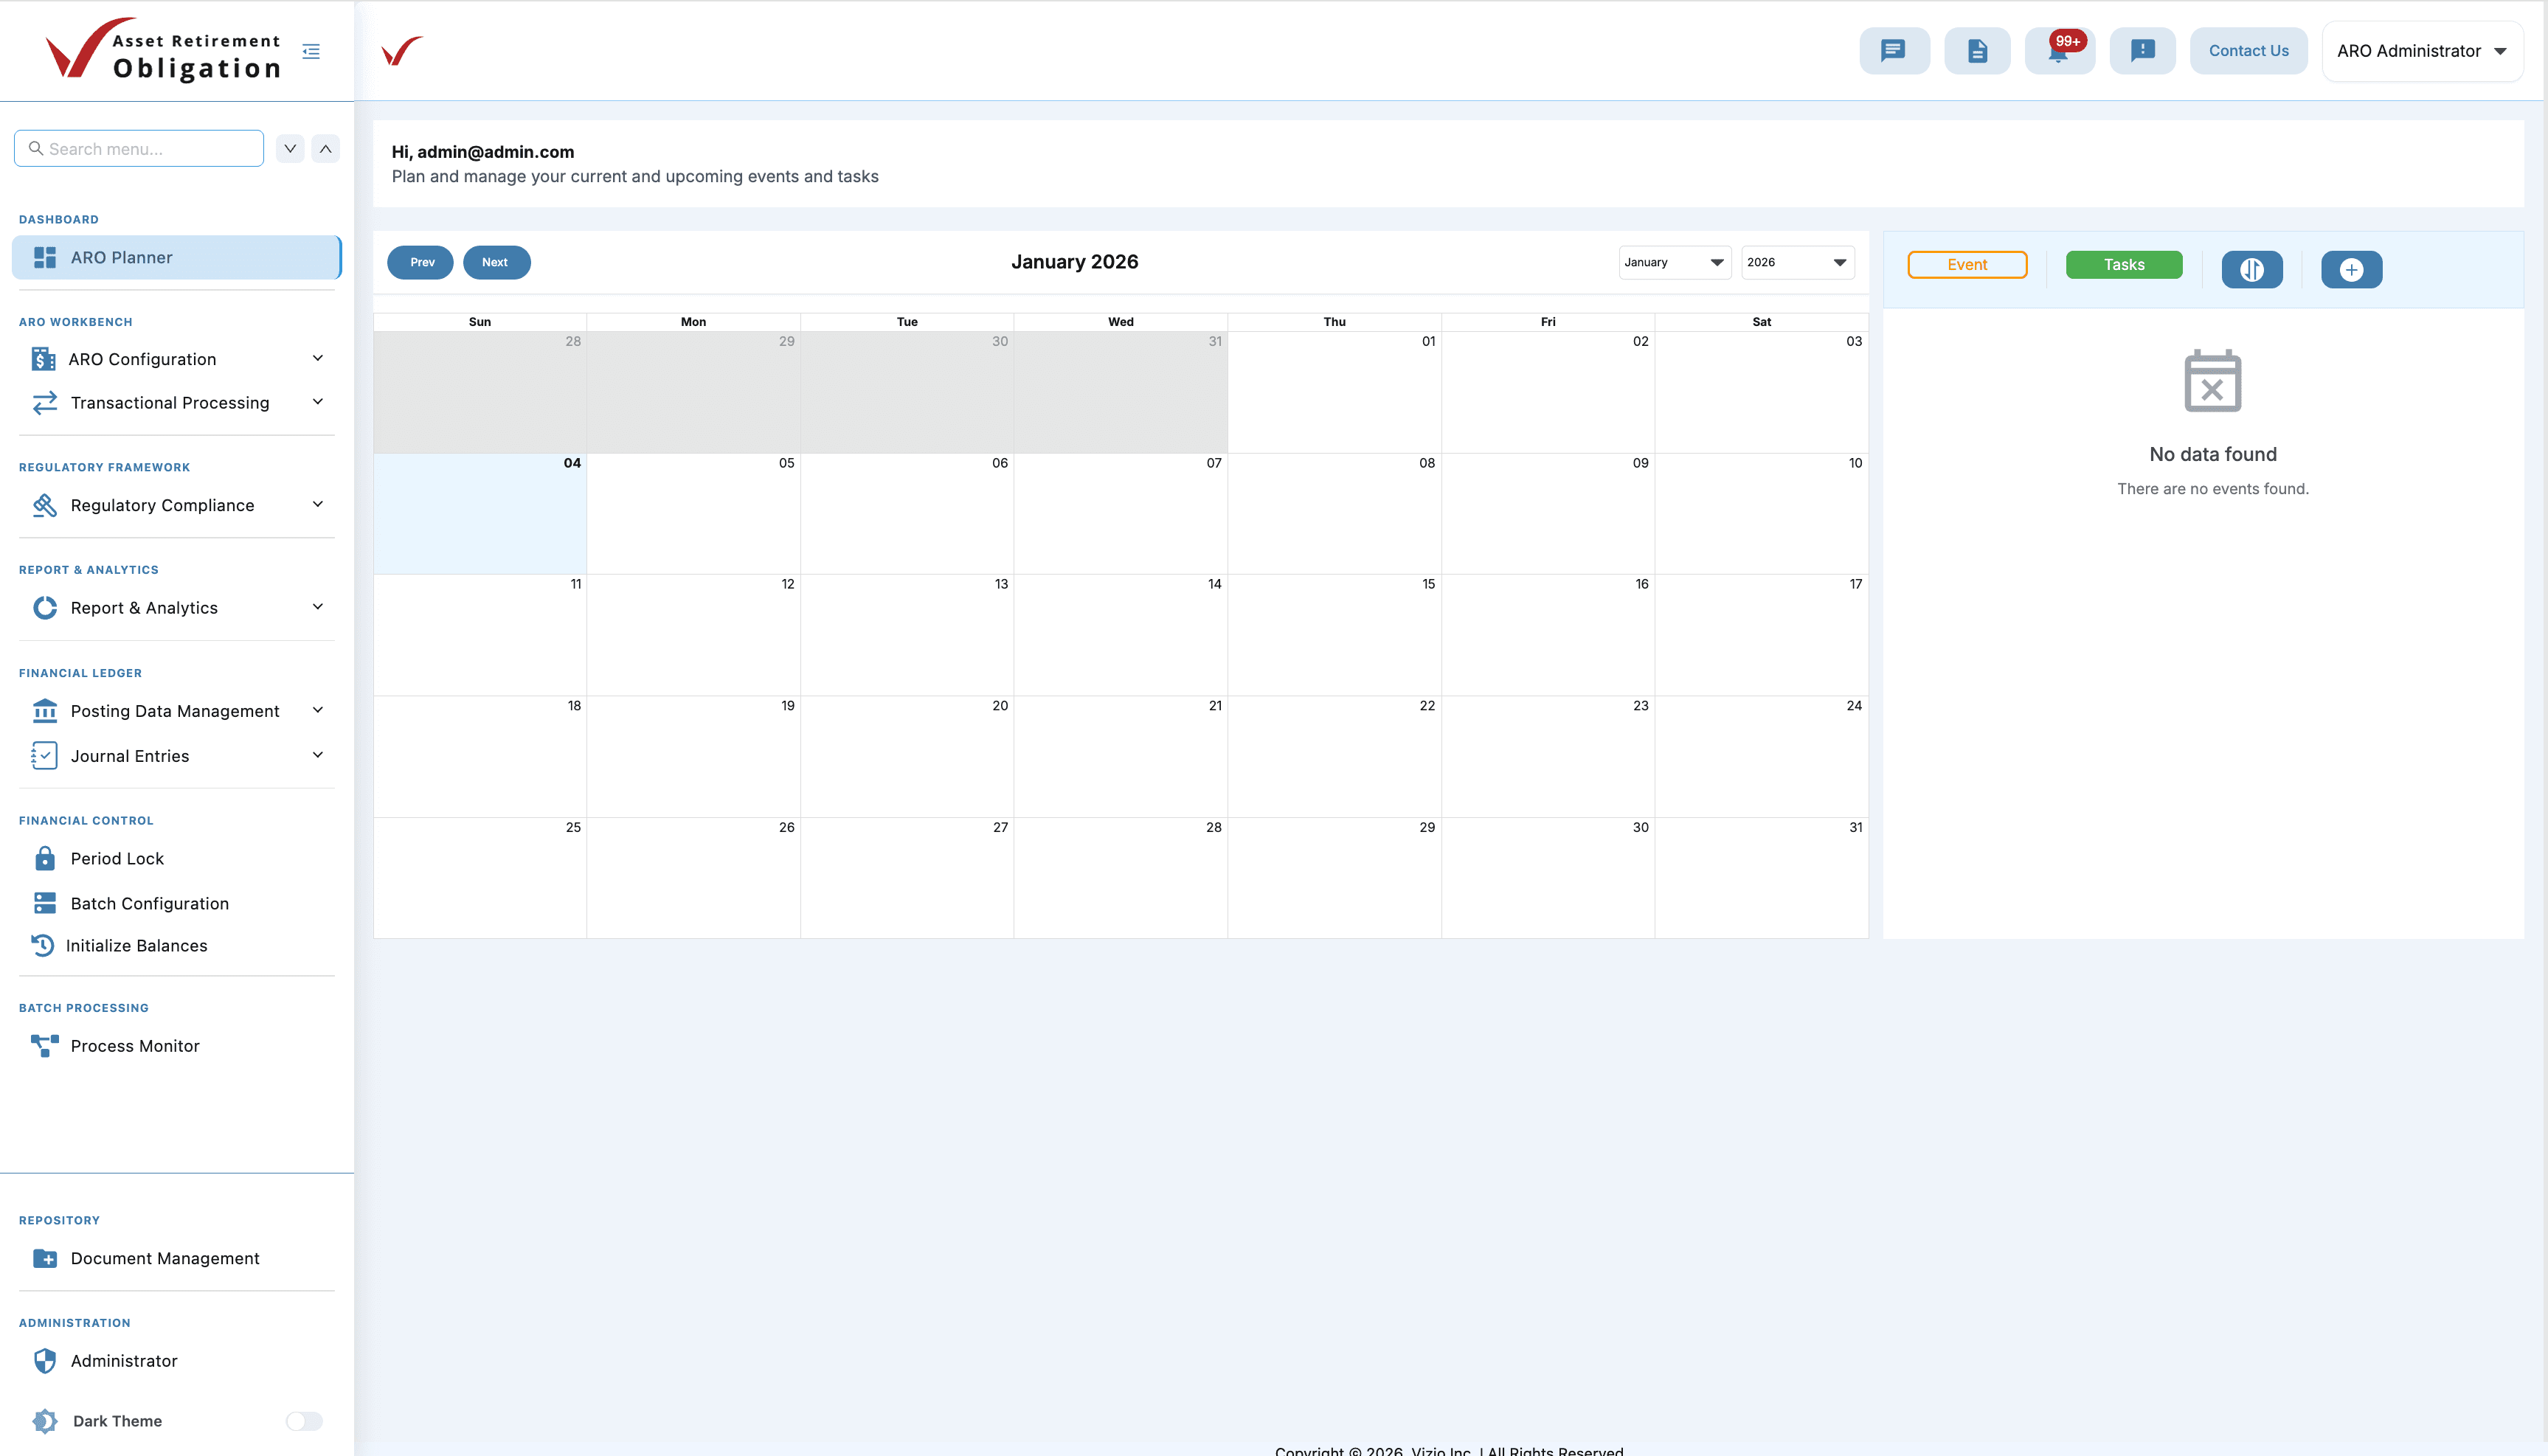2548x1456 pixels.
Task: Open Batch Configuration from Financial Control
Action: (x=149, y=903)
